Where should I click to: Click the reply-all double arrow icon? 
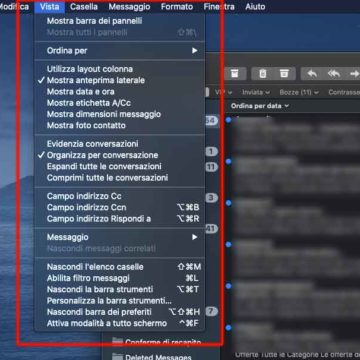click(x=334, y=74)
